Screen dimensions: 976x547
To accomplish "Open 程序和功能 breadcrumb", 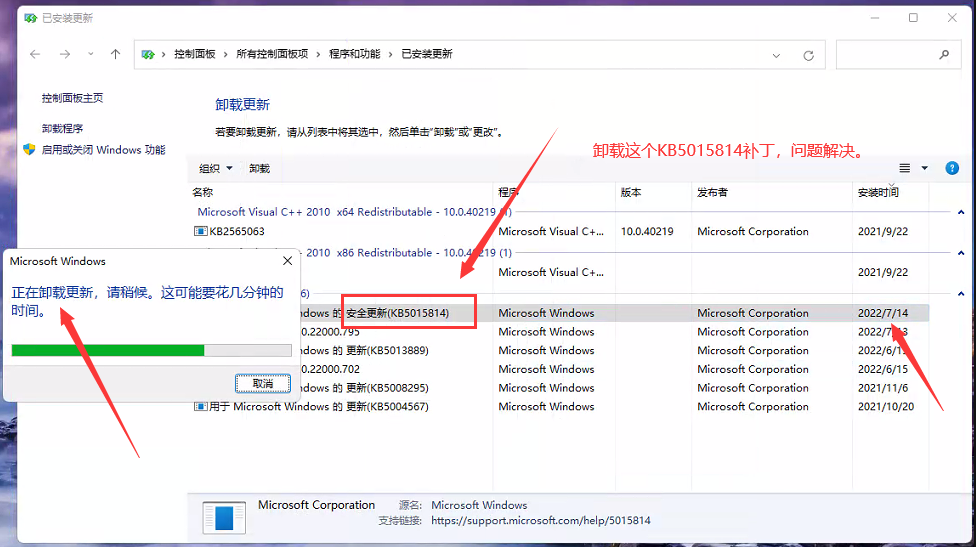I will (x=354, y=54).
